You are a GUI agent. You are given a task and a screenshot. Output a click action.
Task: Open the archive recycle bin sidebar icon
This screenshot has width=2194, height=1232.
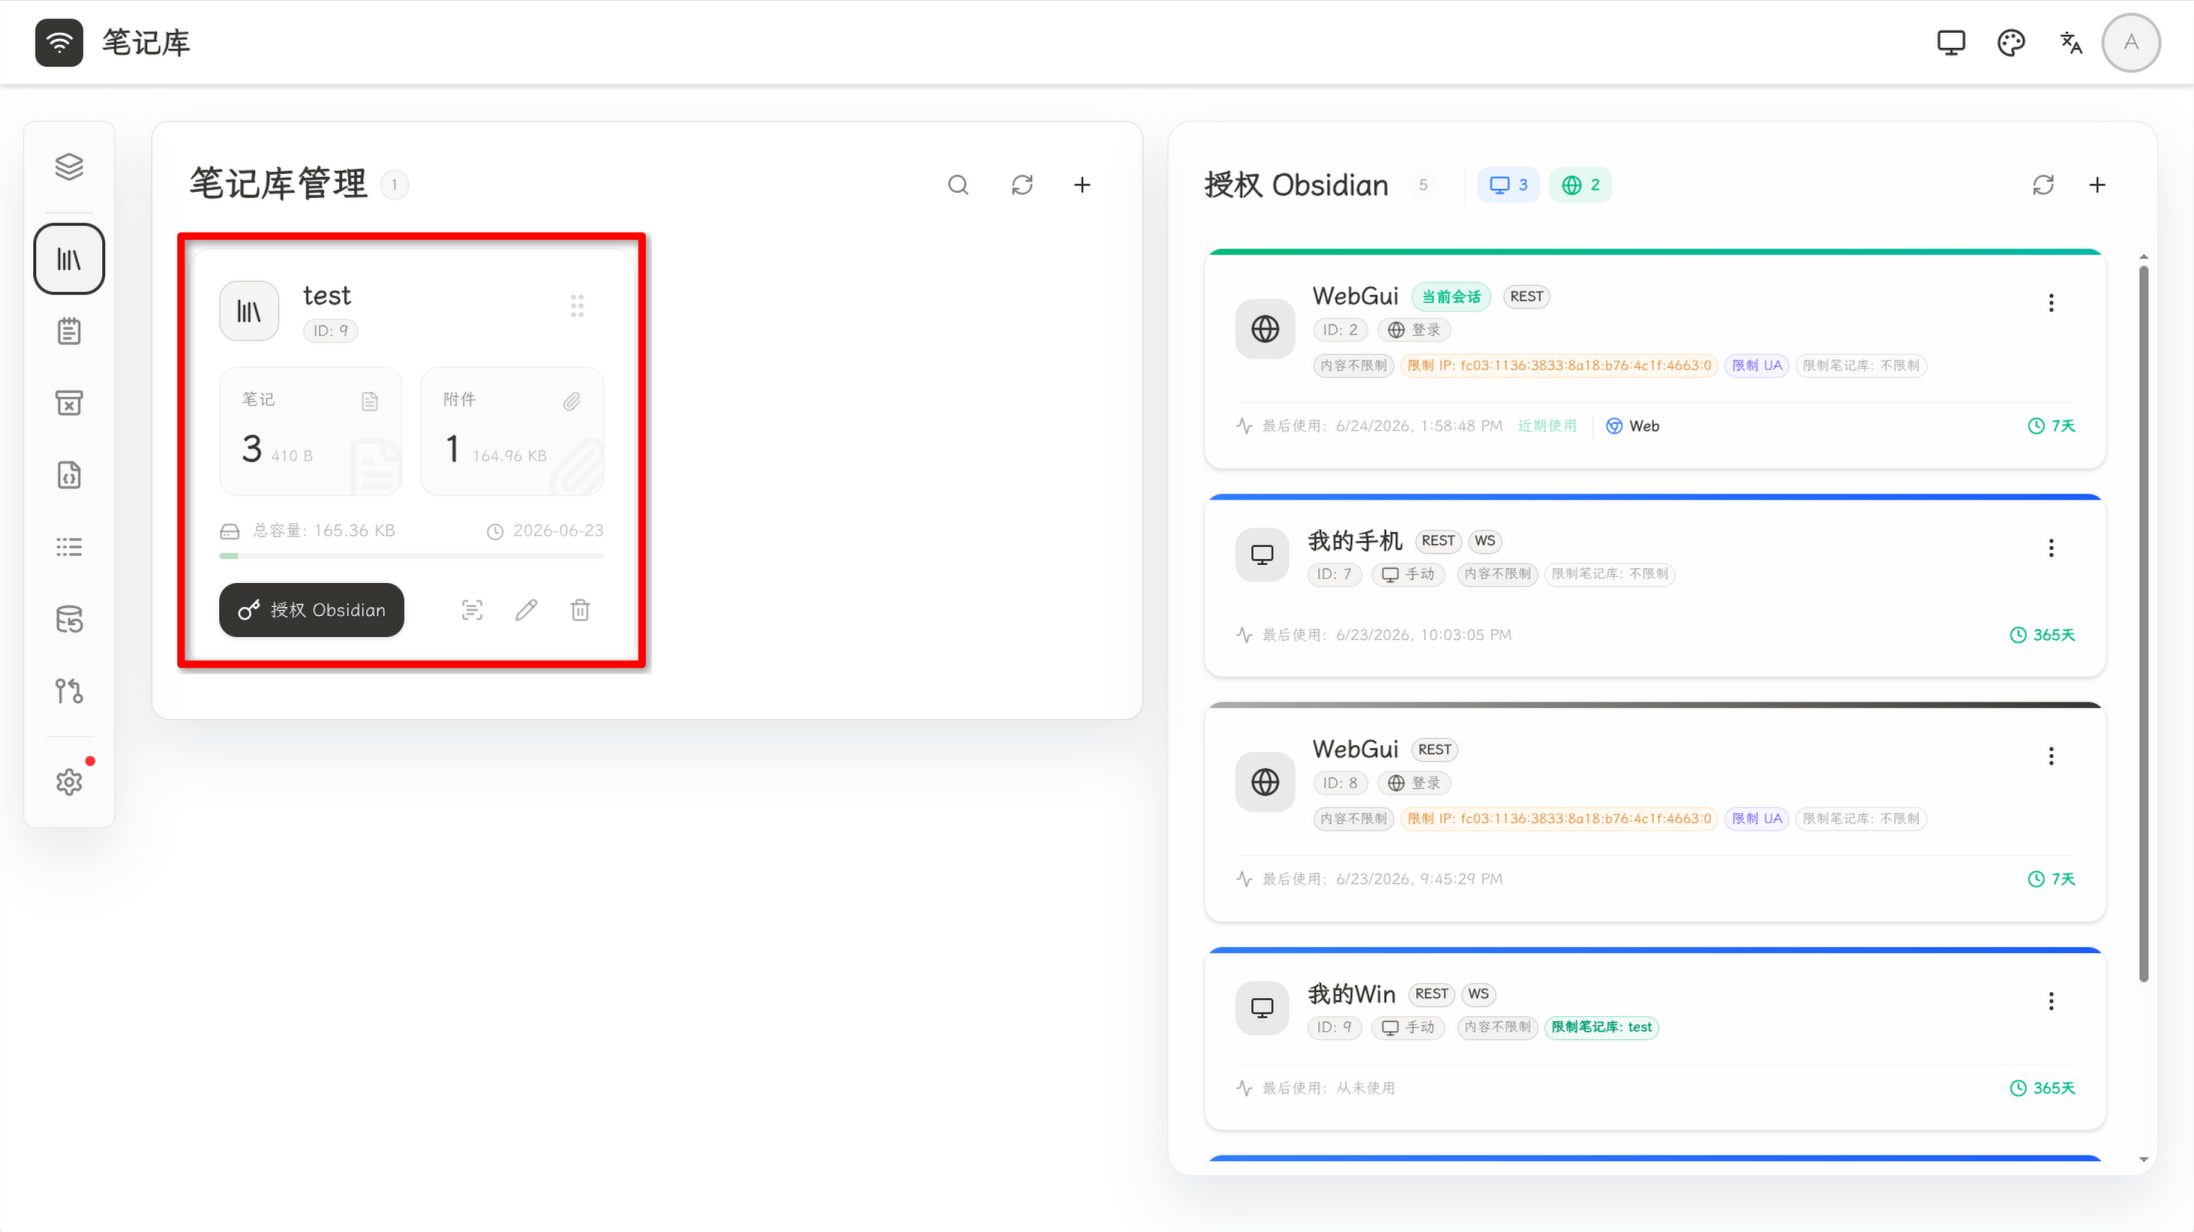(69, 403)
